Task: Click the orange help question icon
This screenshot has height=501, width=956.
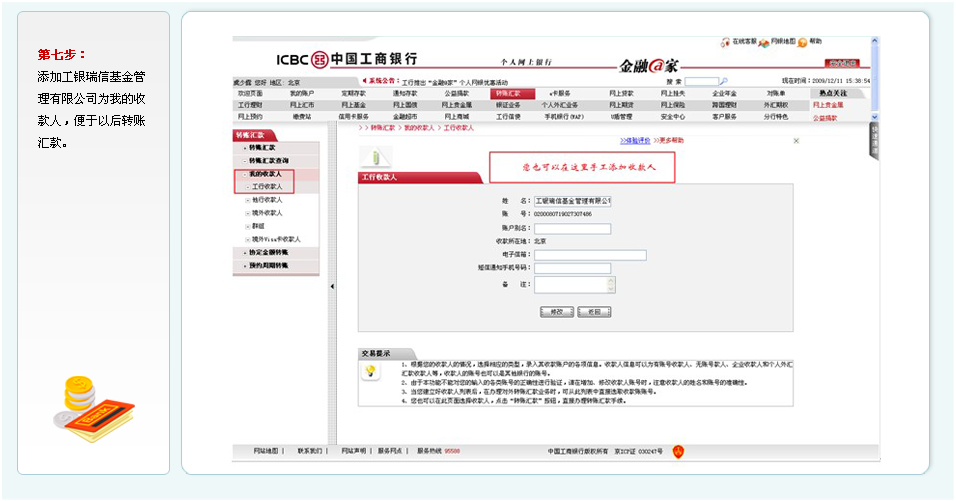Action: (x=802, y=43)
